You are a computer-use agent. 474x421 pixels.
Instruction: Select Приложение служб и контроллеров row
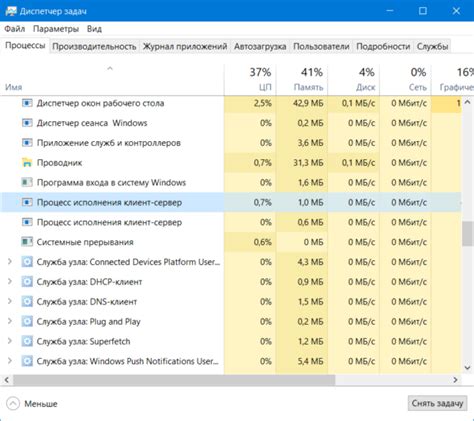coord(231,143)
